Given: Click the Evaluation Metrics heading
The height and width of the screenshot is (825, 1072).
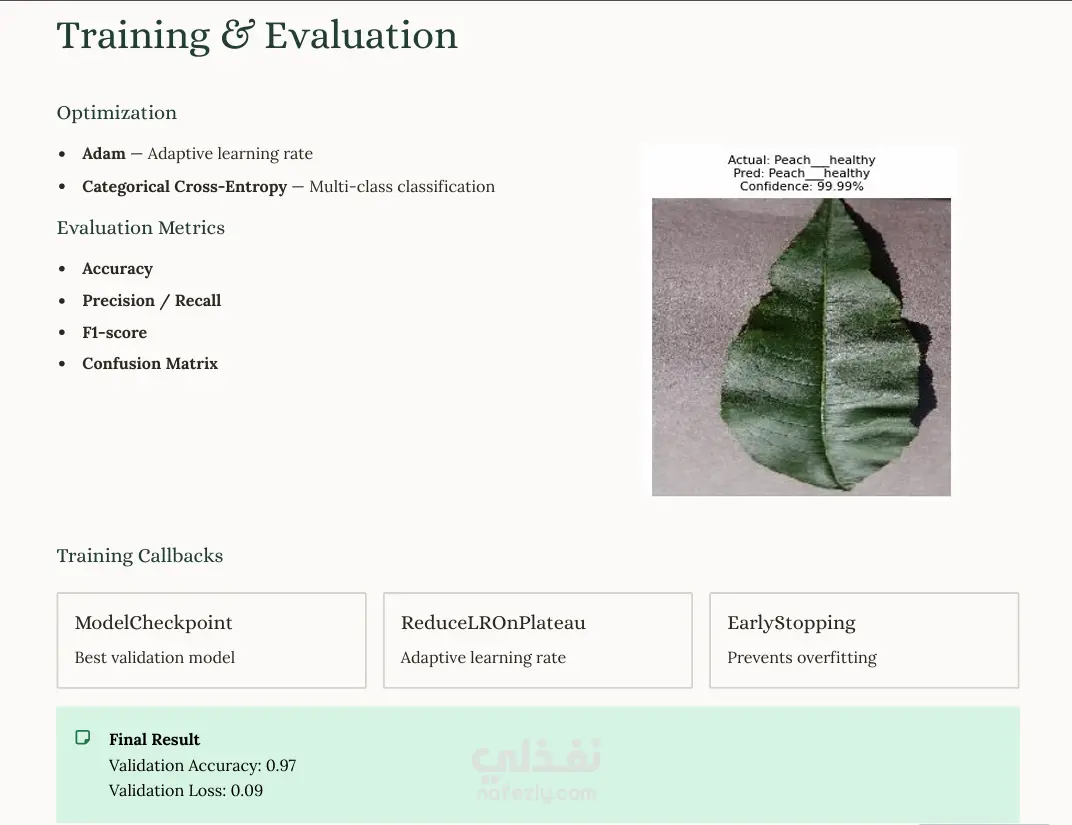Looking at the screenshot, I should tap(141, 228).
